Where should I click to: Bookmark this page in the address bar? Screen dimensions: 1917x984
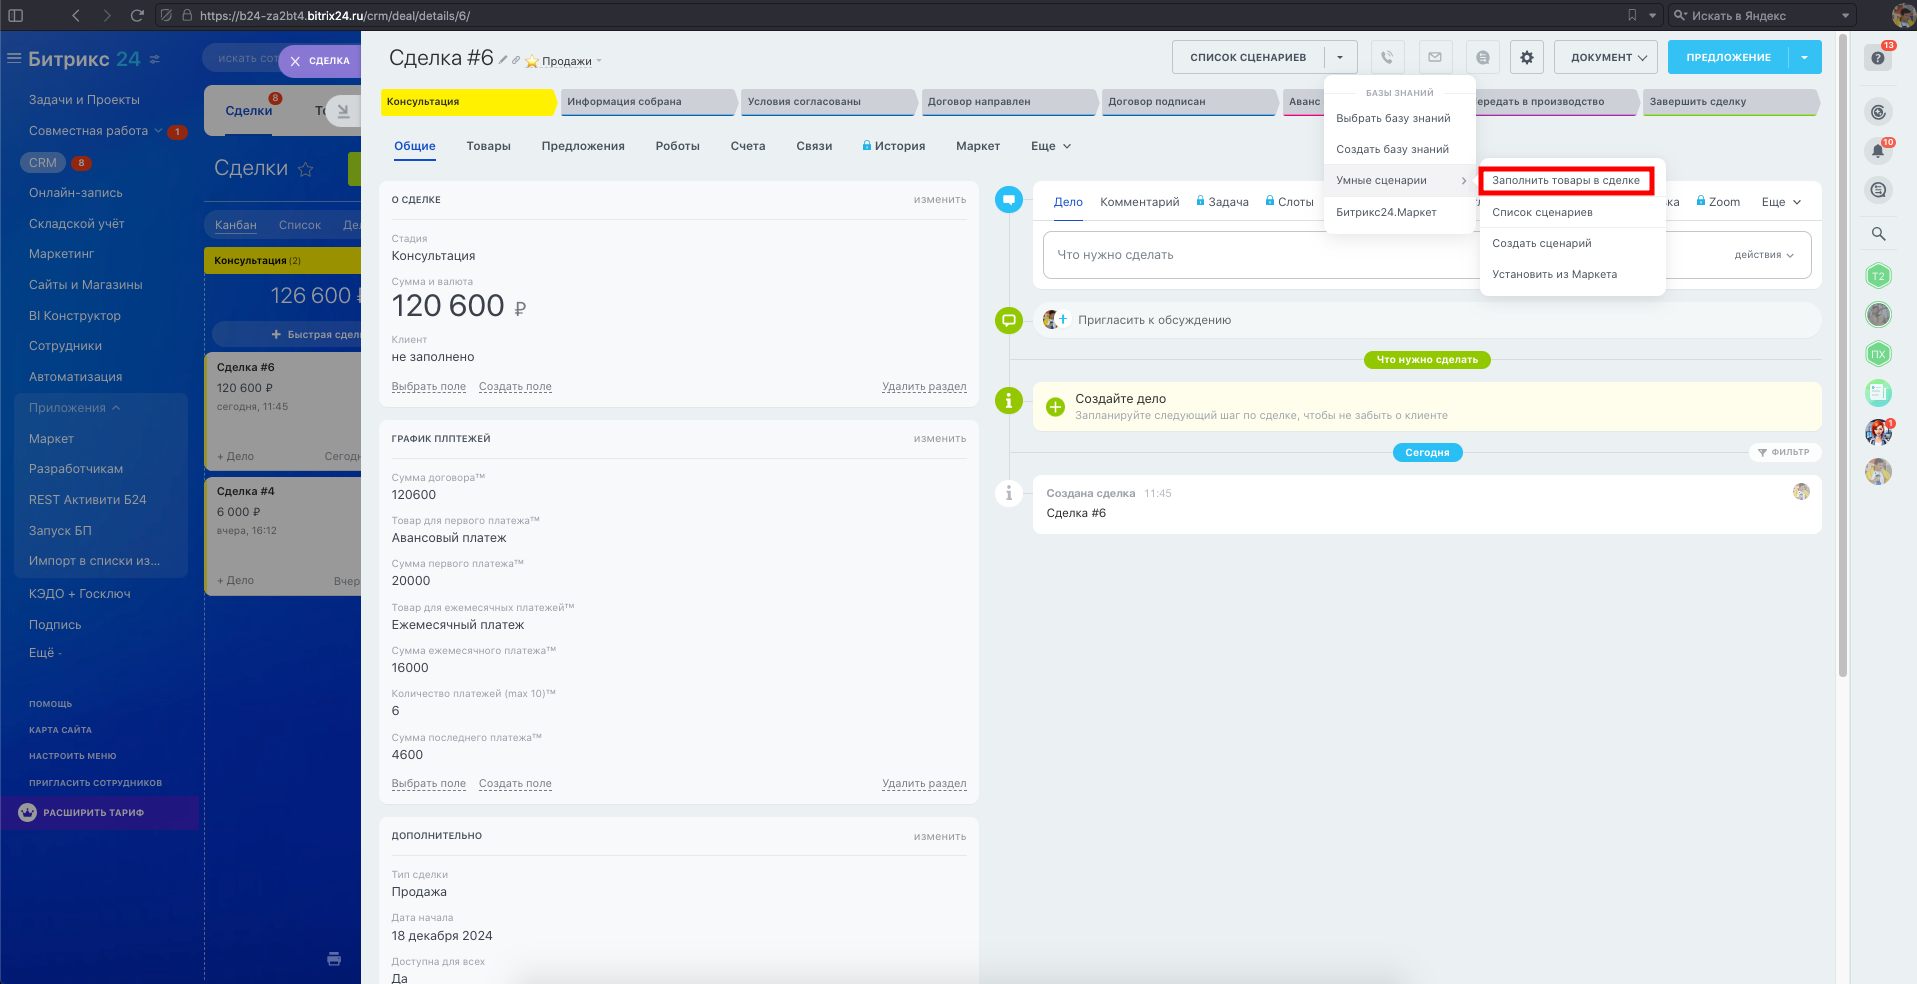tap(1632, 16)
